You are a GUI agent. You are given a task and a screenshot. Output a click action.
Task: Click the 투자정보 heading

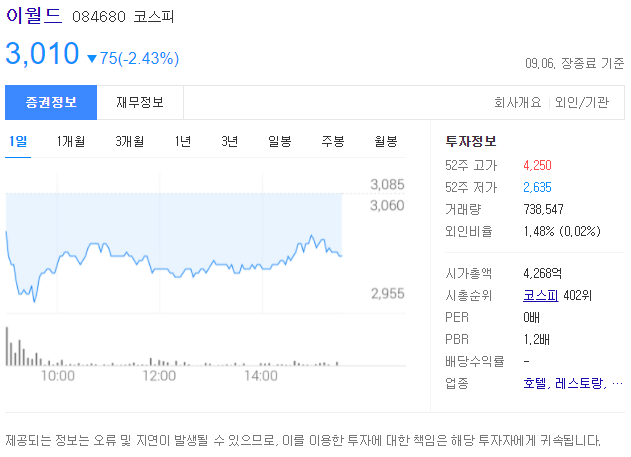tap(471, 141)
